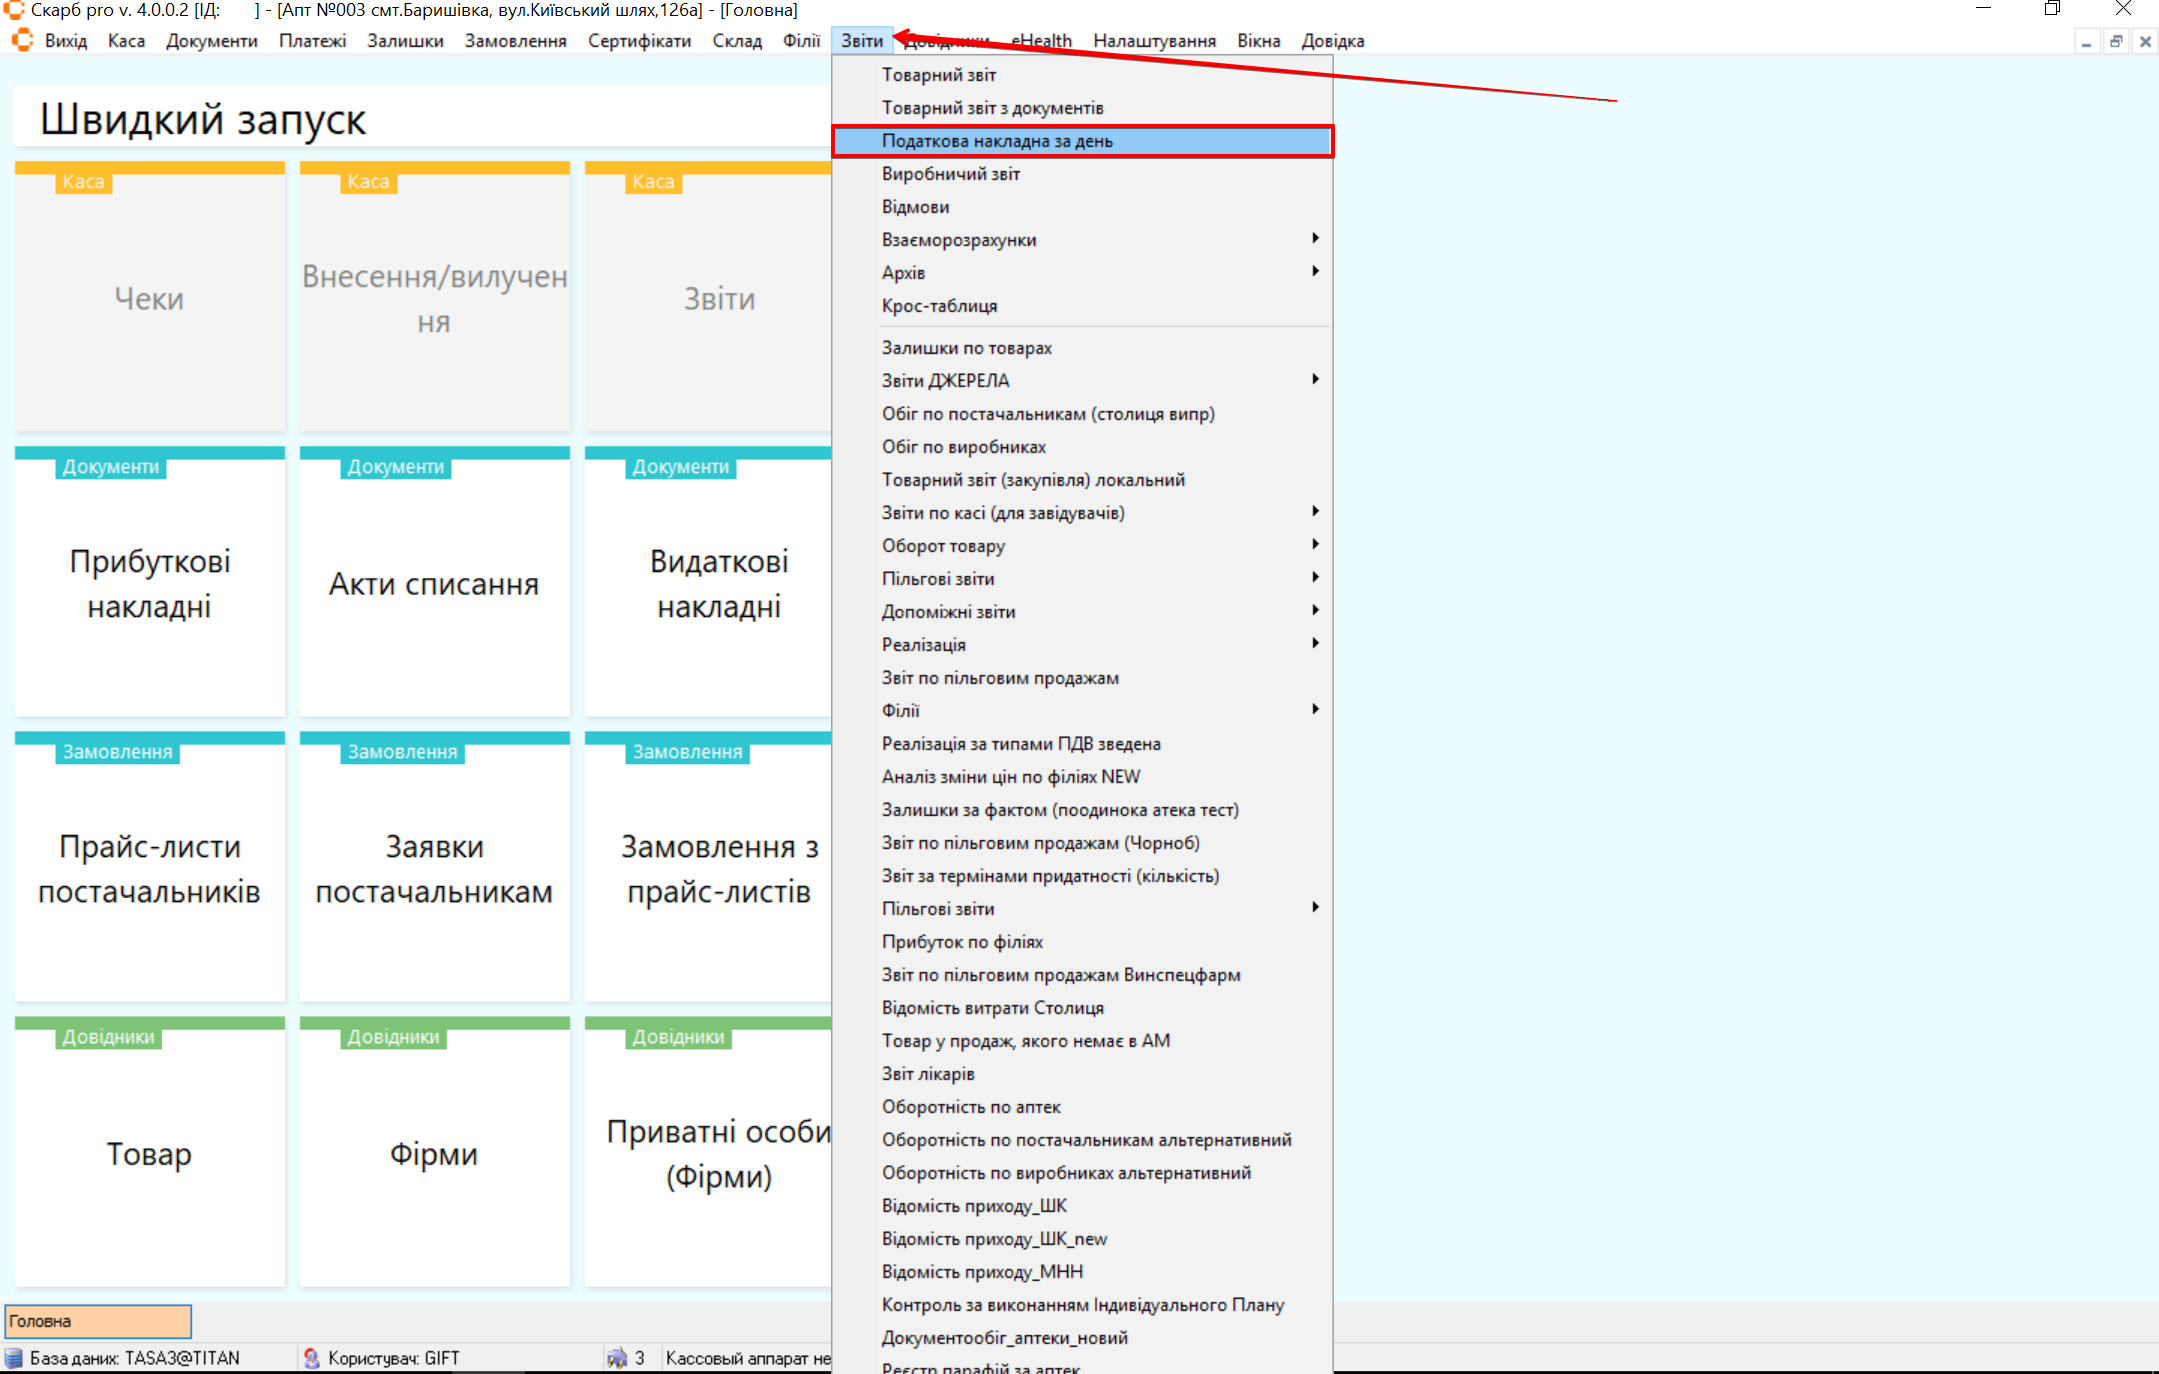Select Податкова накладна за день
This screenshot has width=2159, height=1374.
(x=997, y=141)
